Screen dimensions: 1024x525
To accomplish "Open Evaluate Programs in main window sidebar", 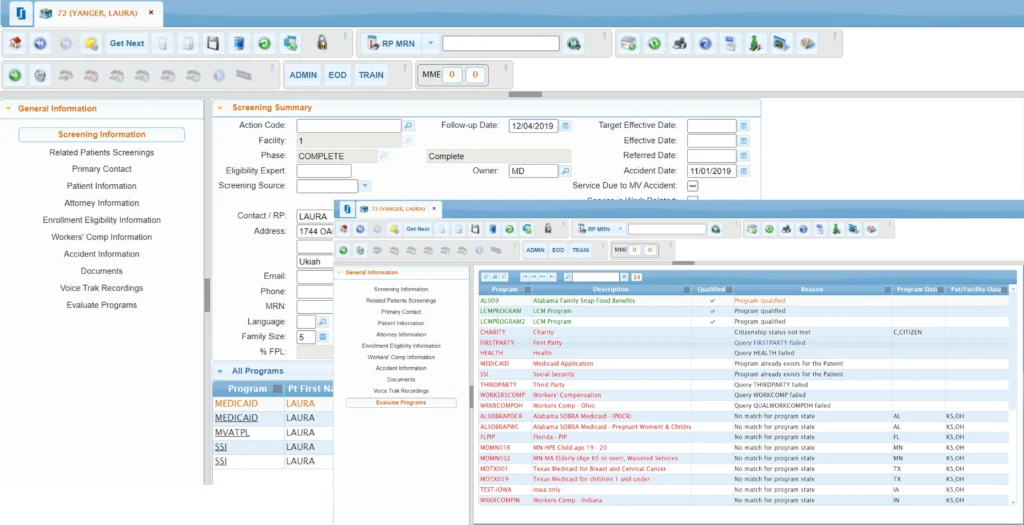I will click(x=102, y=305).
